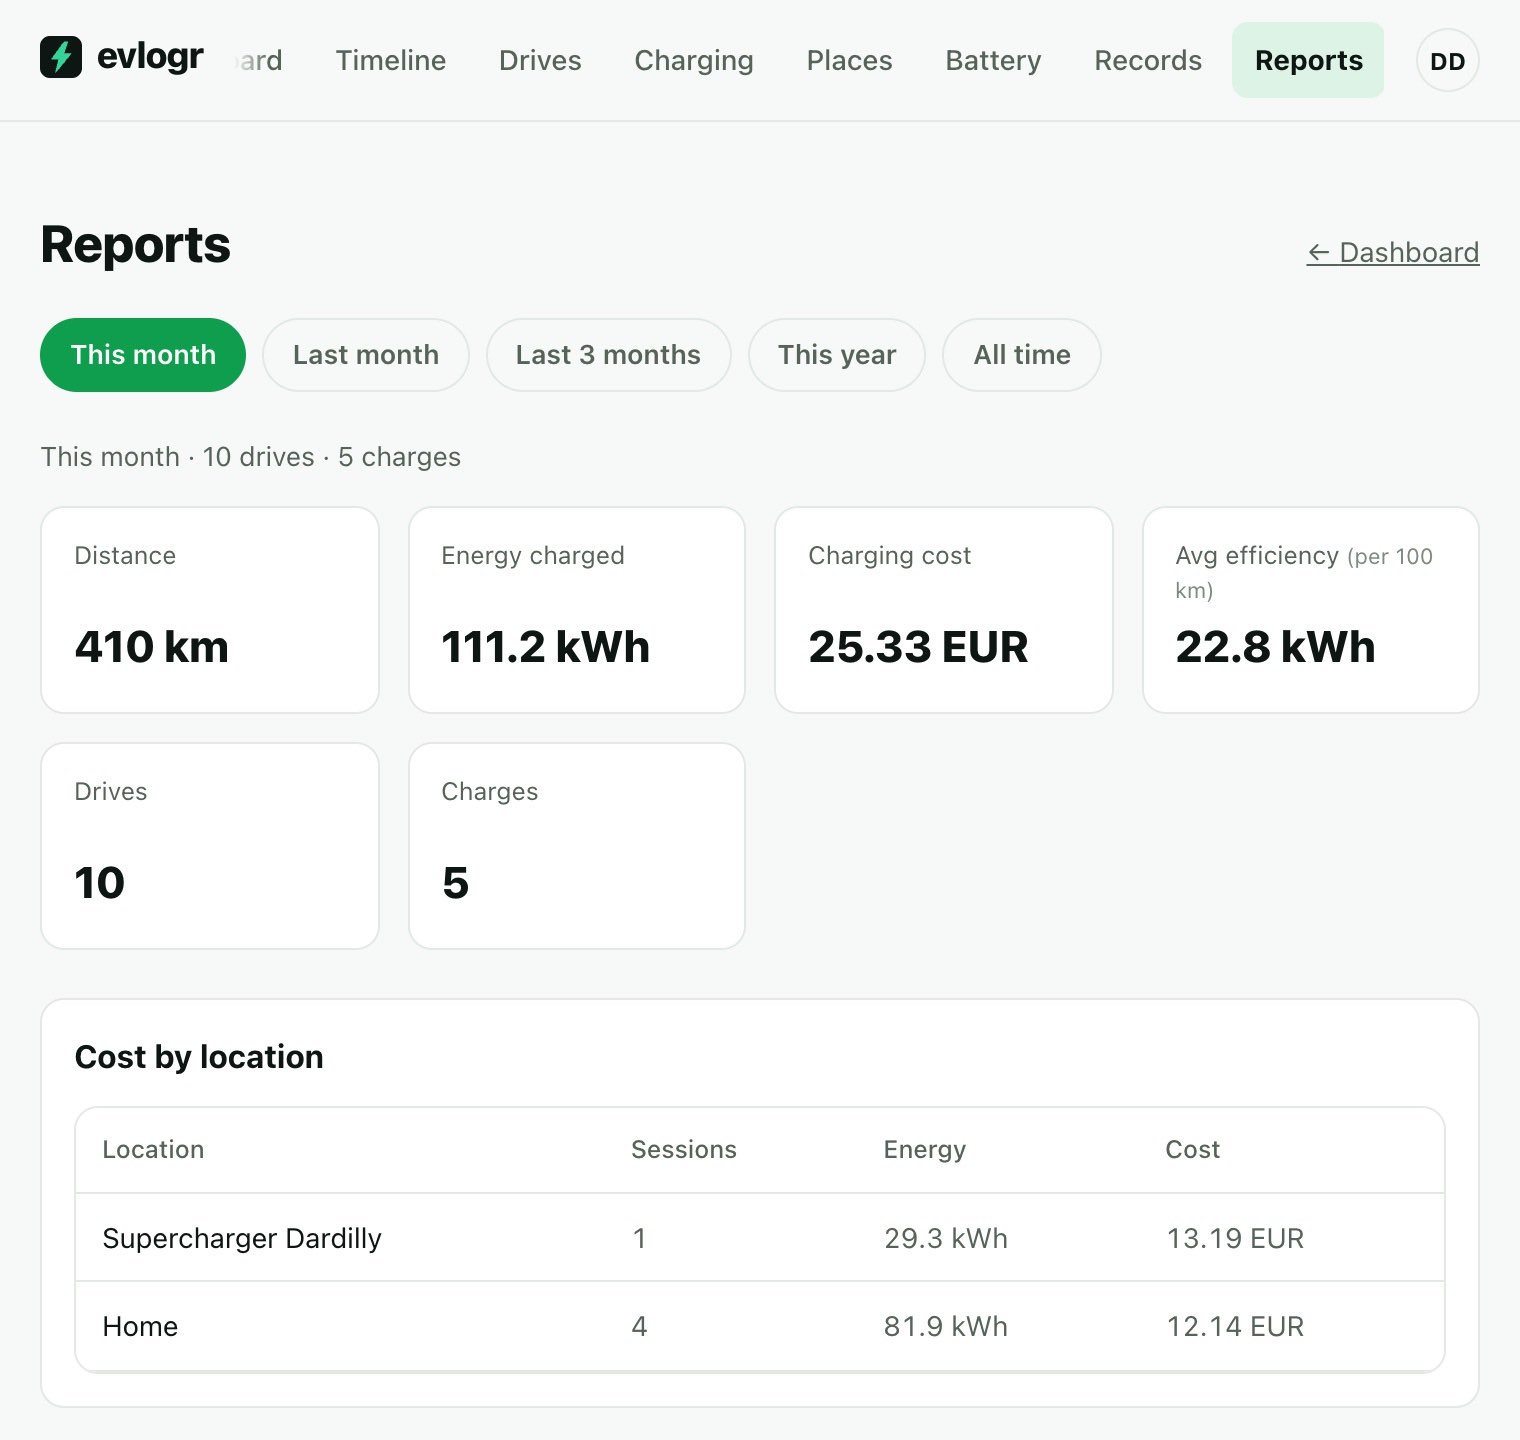Click the 29.3 kWh energy value
Viewport: 1520px width, 1440px height.
tap(946, 1238)
